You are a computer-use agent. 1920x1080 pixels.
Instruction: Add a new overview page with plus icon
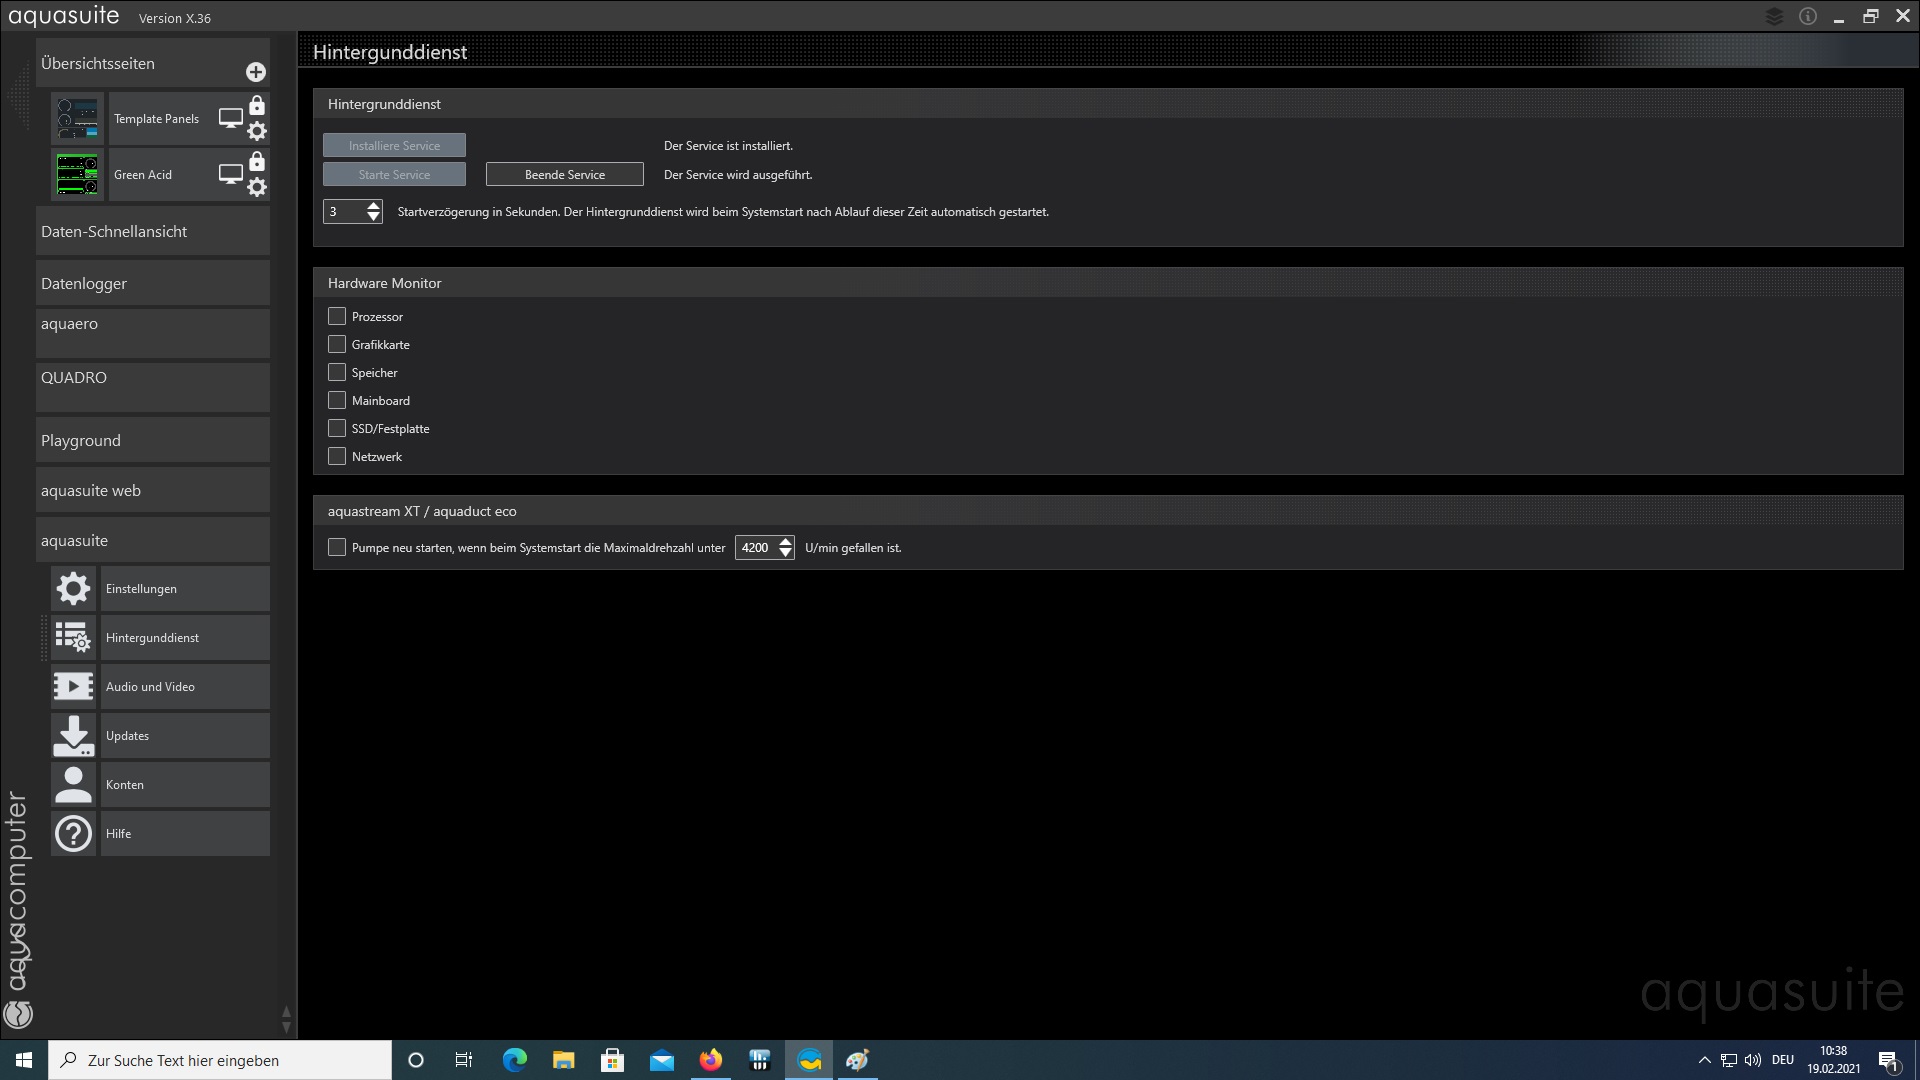pos(256,72)
